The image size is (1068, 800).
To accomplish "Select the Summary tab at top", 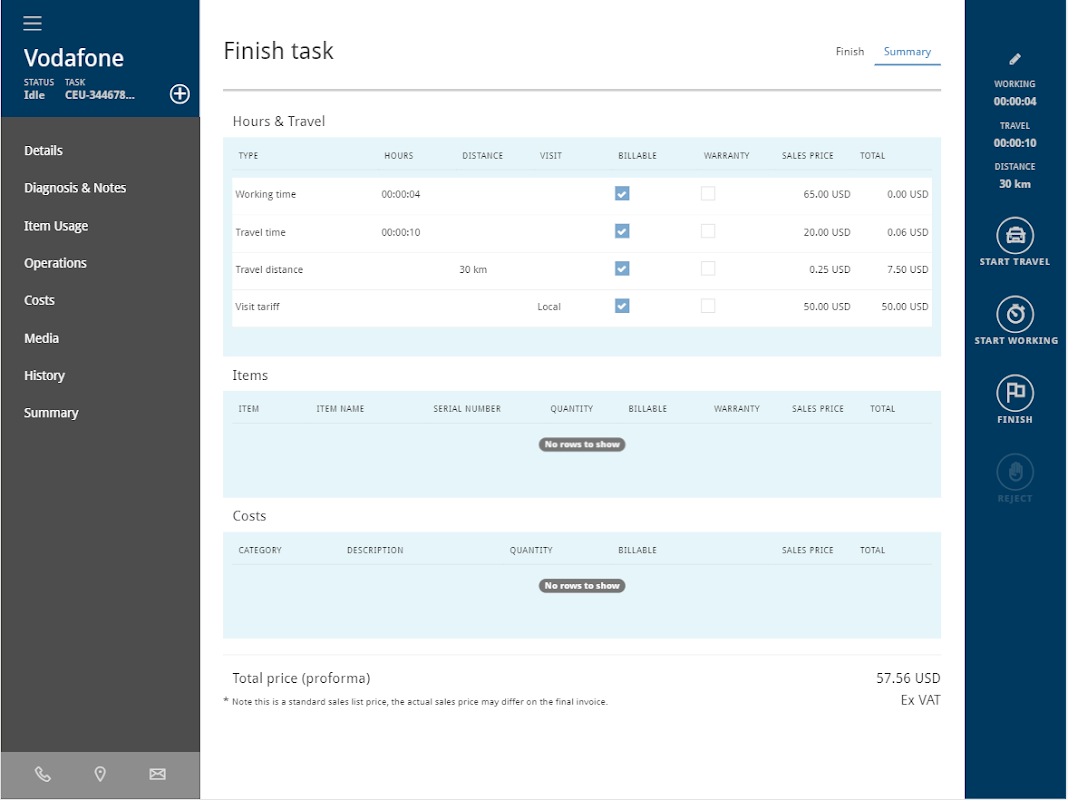I will 907,52.
